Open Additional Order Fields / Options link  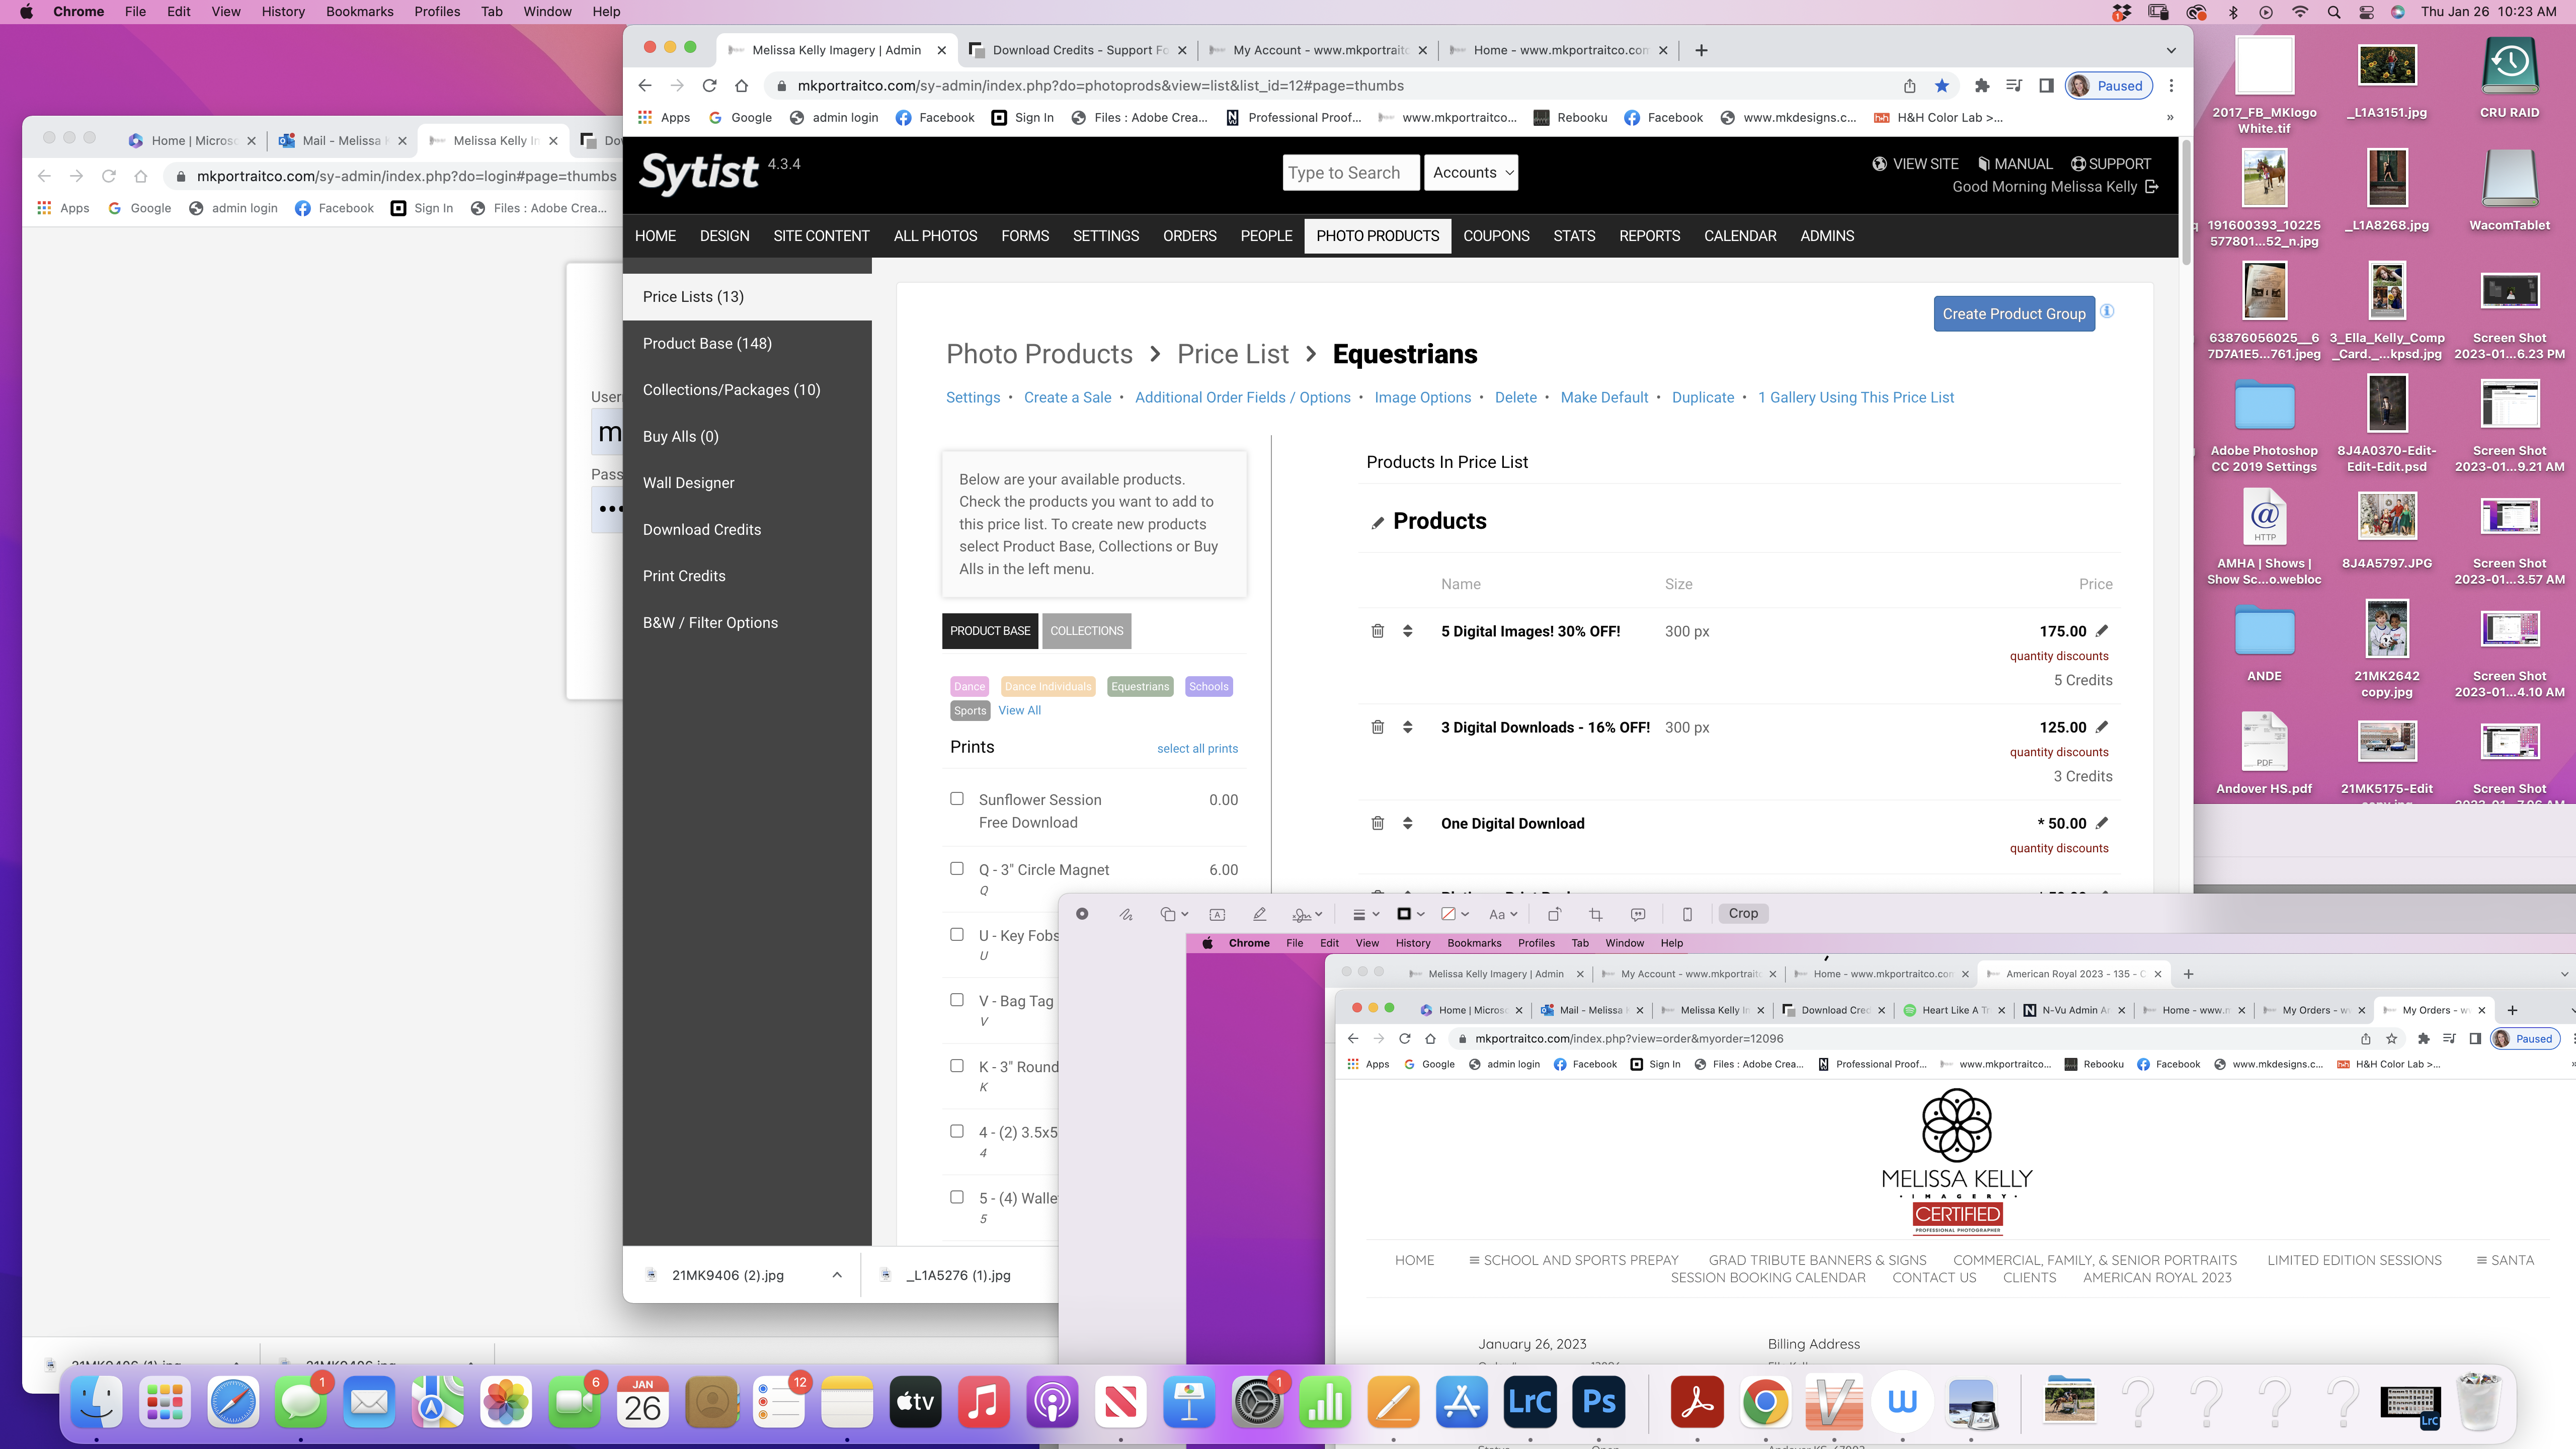click(x=1242, y=398)
